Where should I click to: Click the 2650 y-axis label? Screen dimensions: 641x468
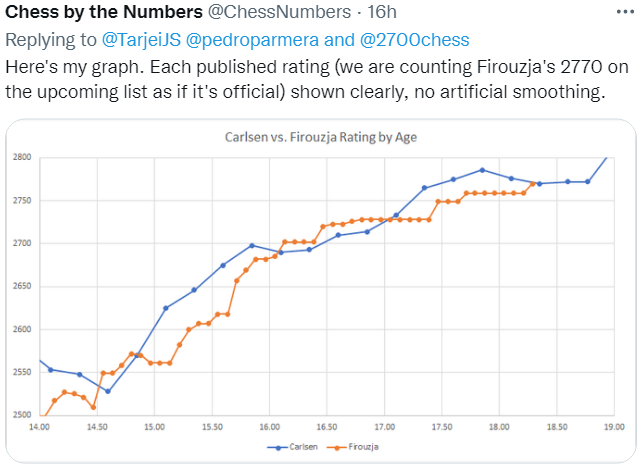click(x=24, y=287)
